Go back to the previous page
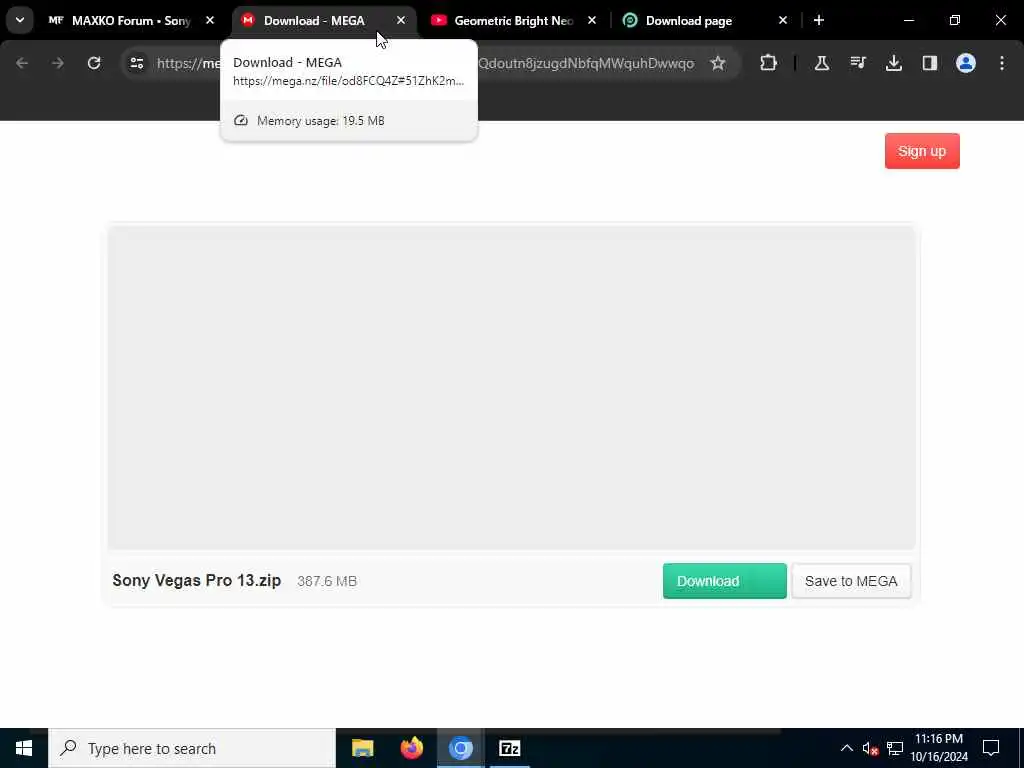 [x=22, y=63]
